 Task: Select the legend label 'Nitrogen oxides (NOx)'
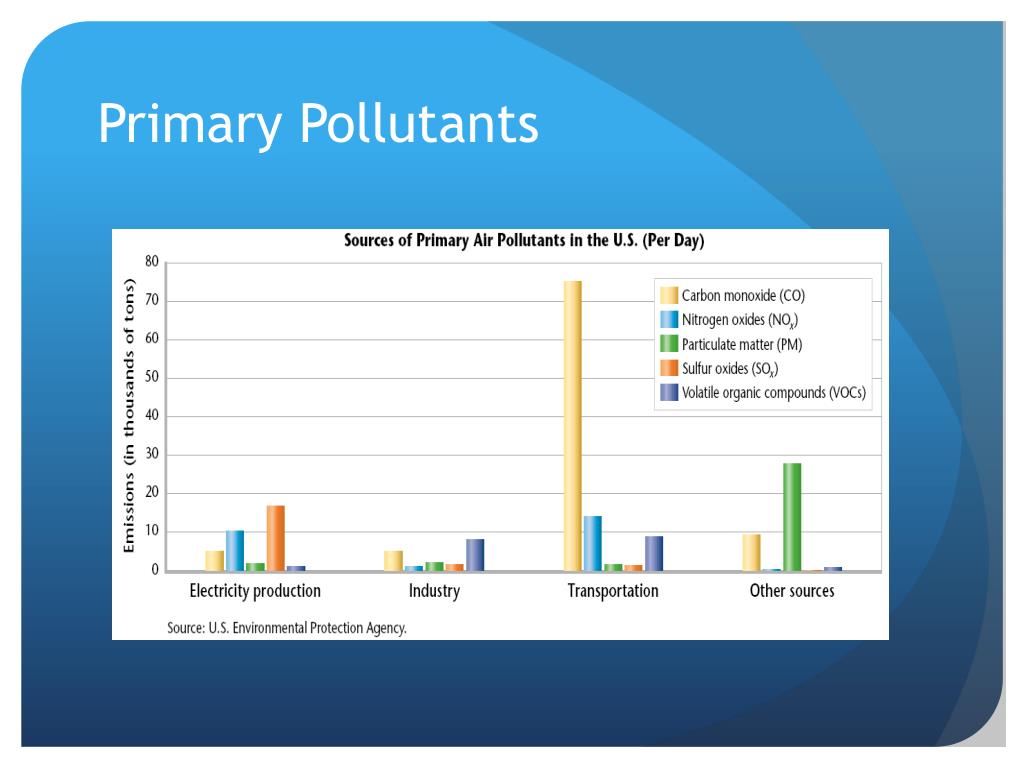[x=740, y=320]
